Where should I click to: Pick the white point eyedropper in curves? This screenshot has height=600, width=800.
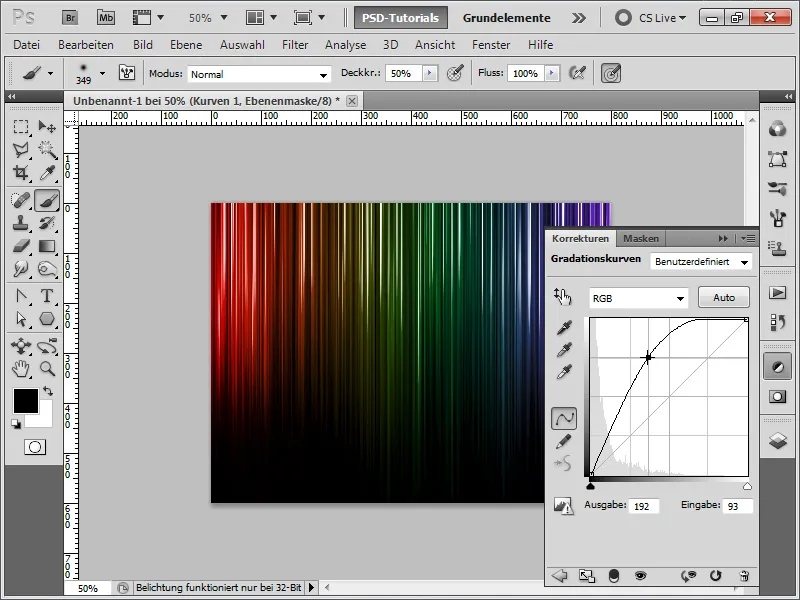click(x=564, y=372)
